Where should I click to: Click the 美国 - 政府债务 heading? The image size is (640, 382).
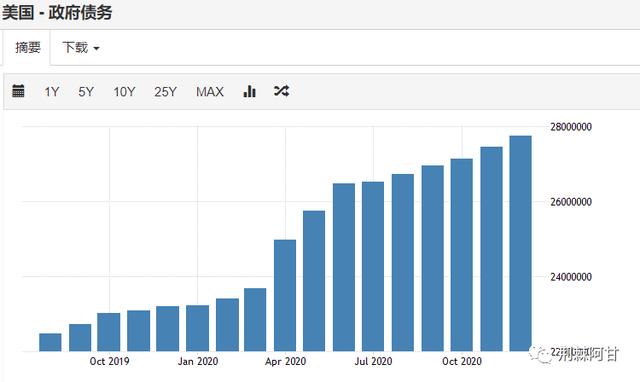[x=57, y=12]
